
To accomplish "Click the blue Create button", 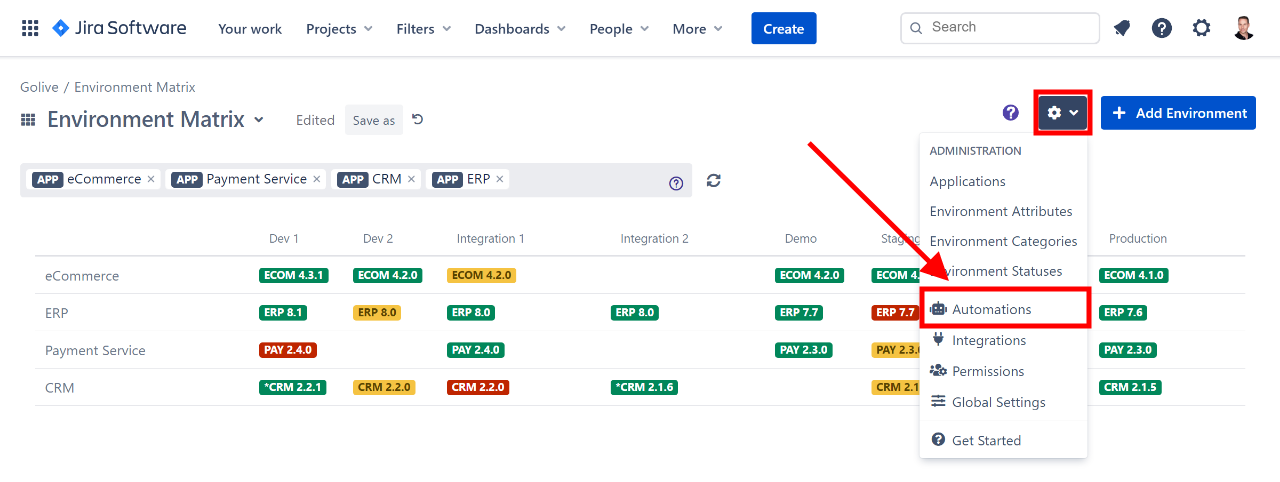I will click(783, 29).
